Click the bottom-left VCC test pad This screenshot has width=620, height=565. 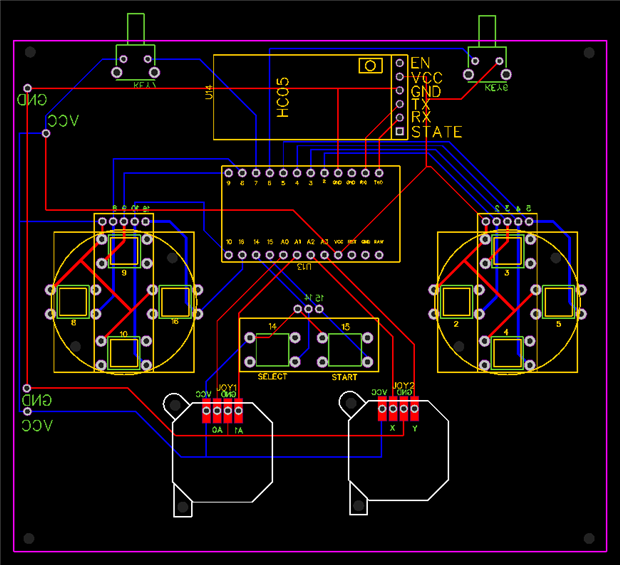pos(27,412)
